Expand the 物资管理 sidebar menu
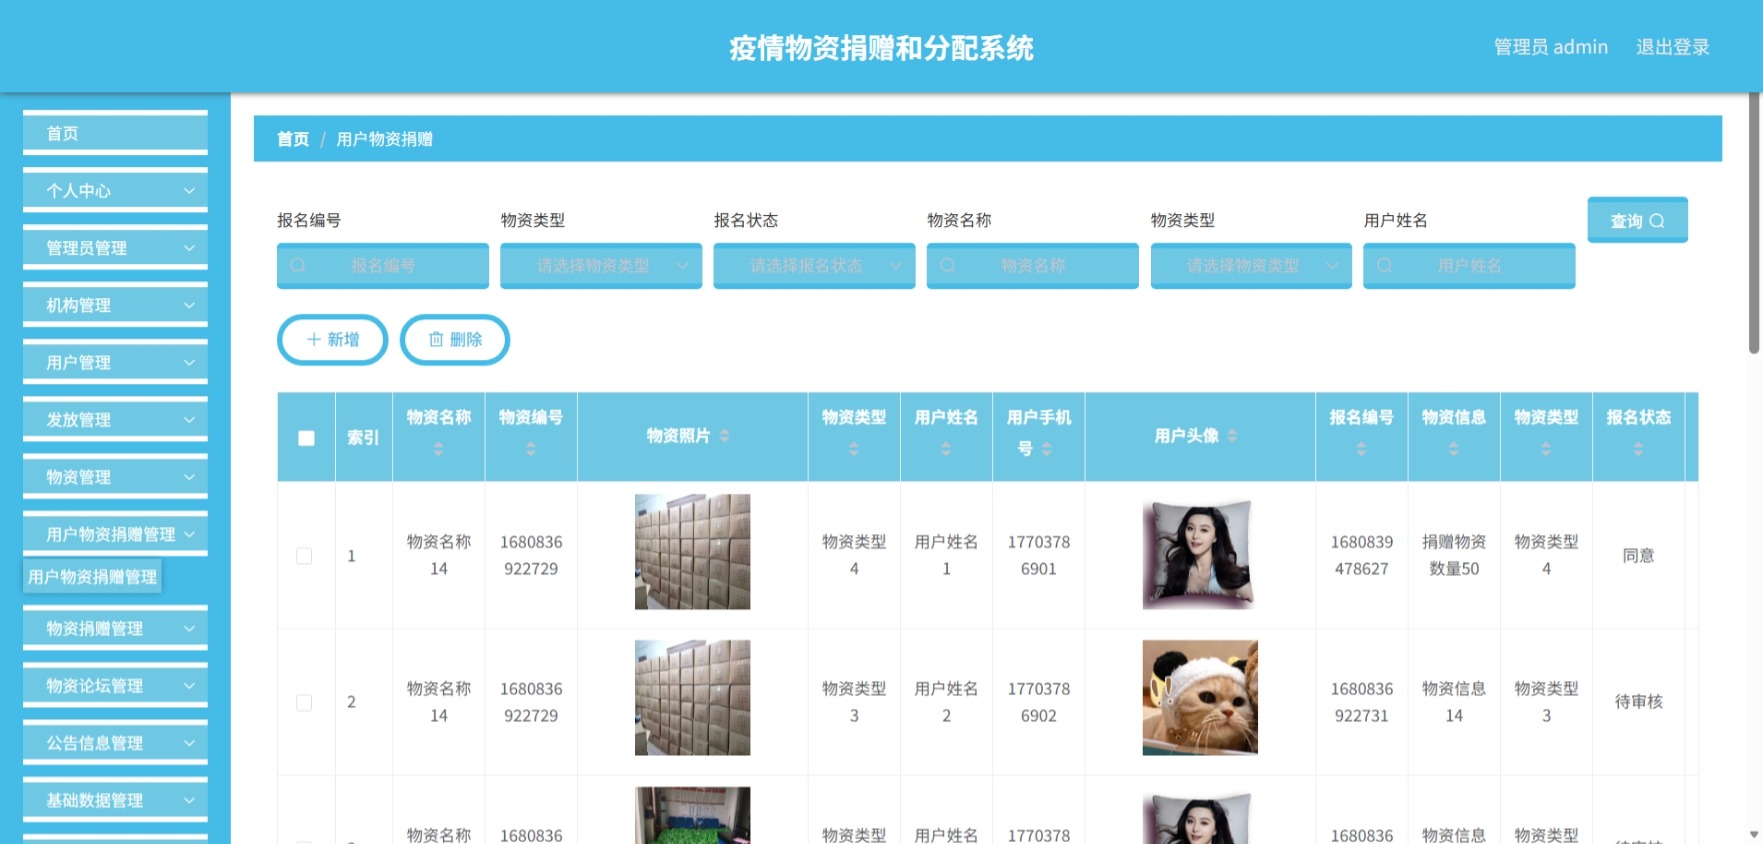Screen dimensions: 1763x844 (x=115, y=477)
